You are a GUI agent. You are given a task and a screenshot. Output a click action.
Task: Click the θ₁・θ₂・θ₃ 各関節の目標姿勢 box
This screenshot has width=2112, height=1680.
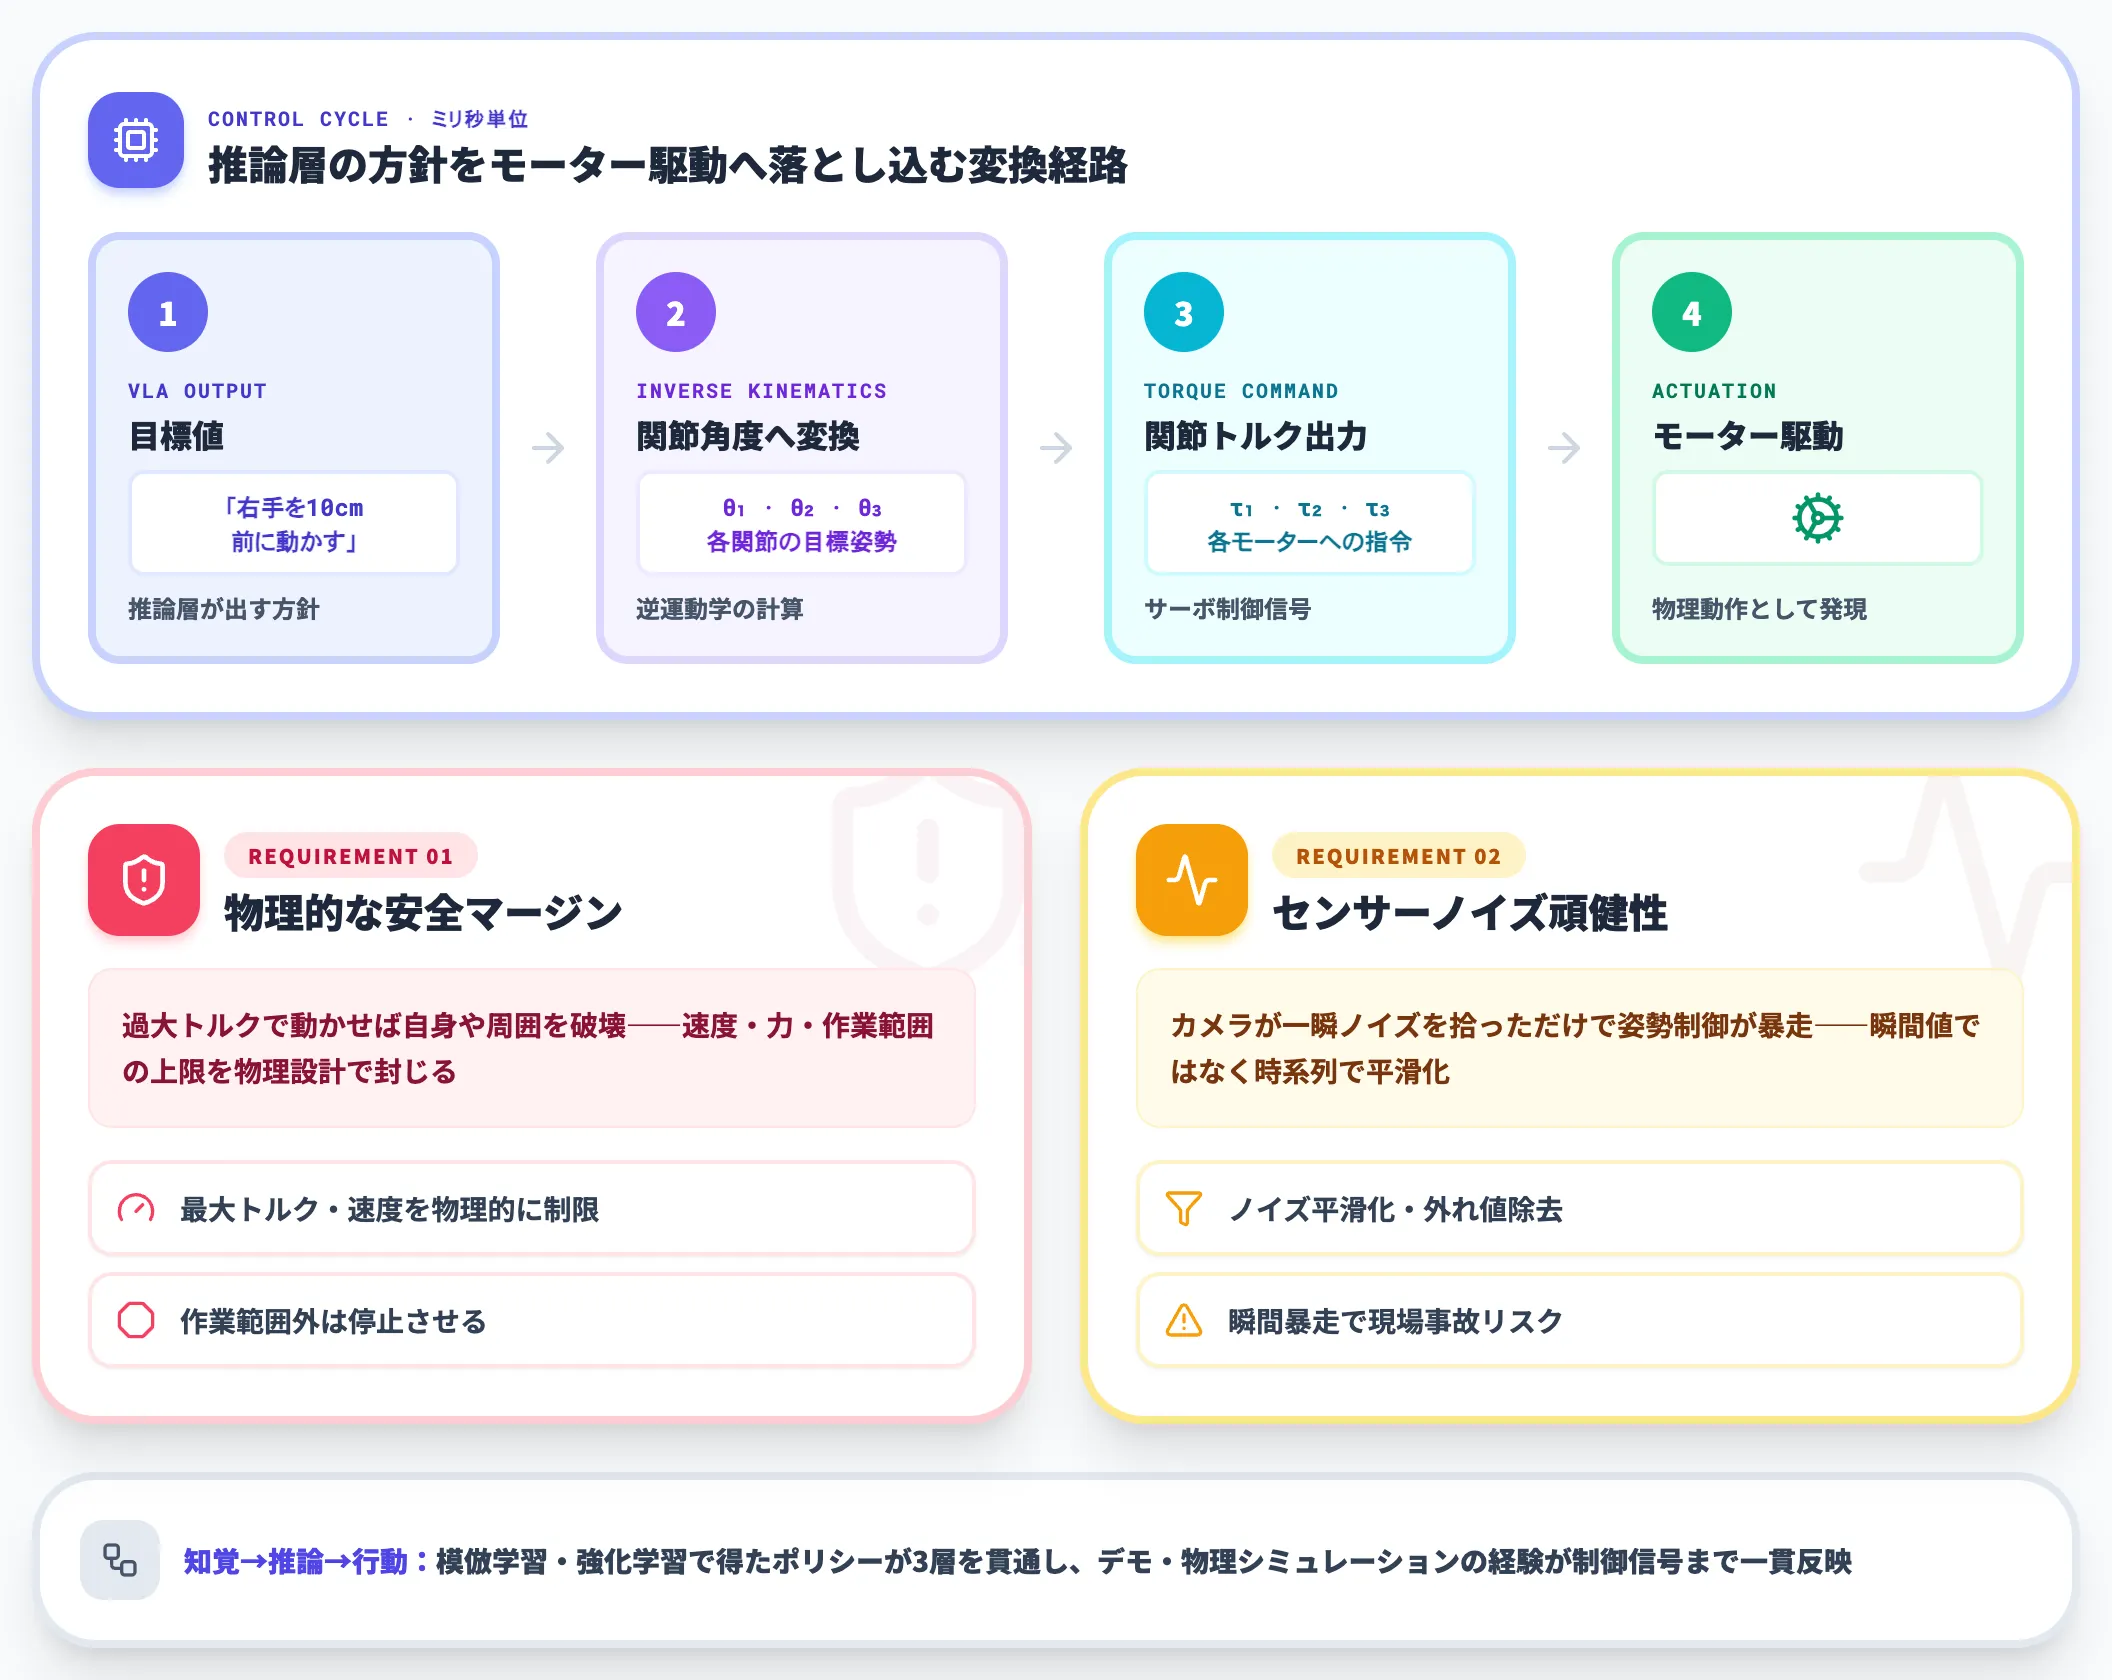click(x=802, y=523)
